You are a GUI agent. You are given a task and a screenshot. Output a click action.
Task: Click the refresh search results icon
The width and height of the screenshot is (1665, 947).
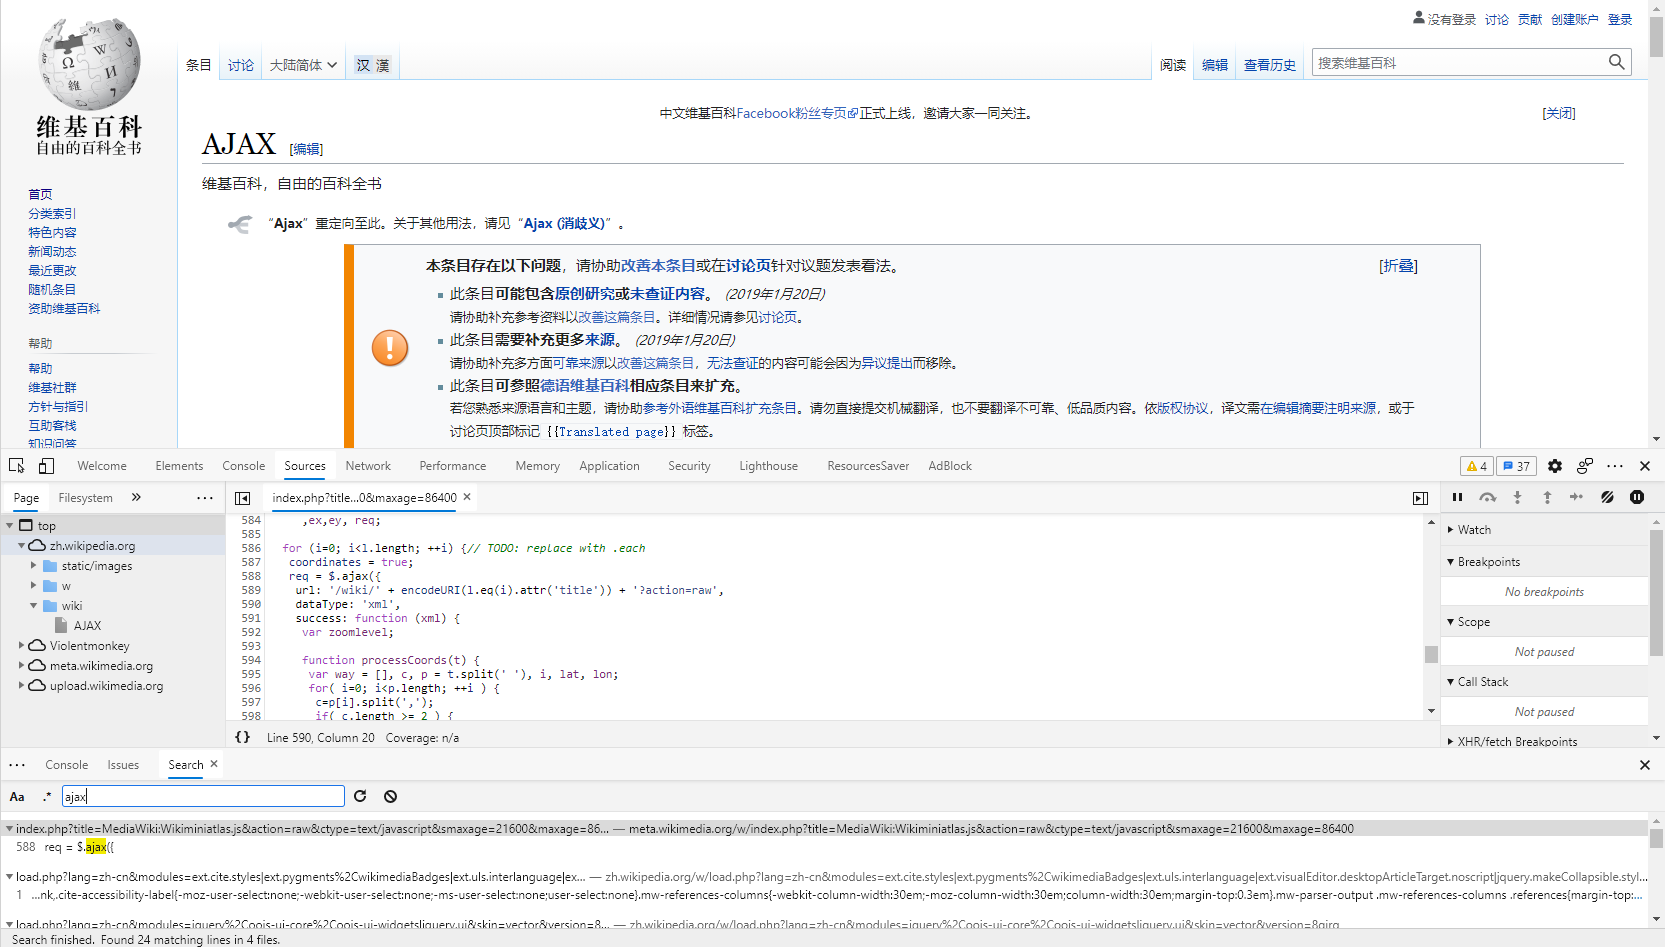click(360, 796)
